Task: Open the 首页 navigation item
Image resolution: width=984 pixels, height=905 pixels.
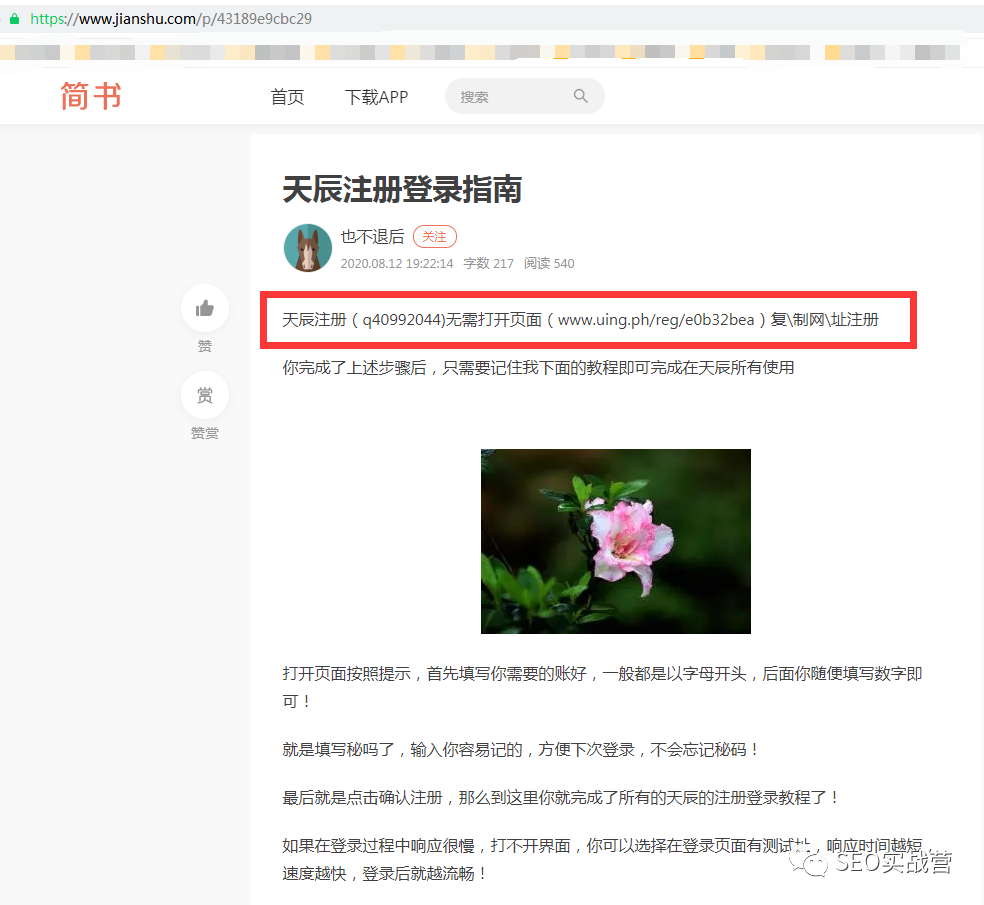Action: pos(287,97)
